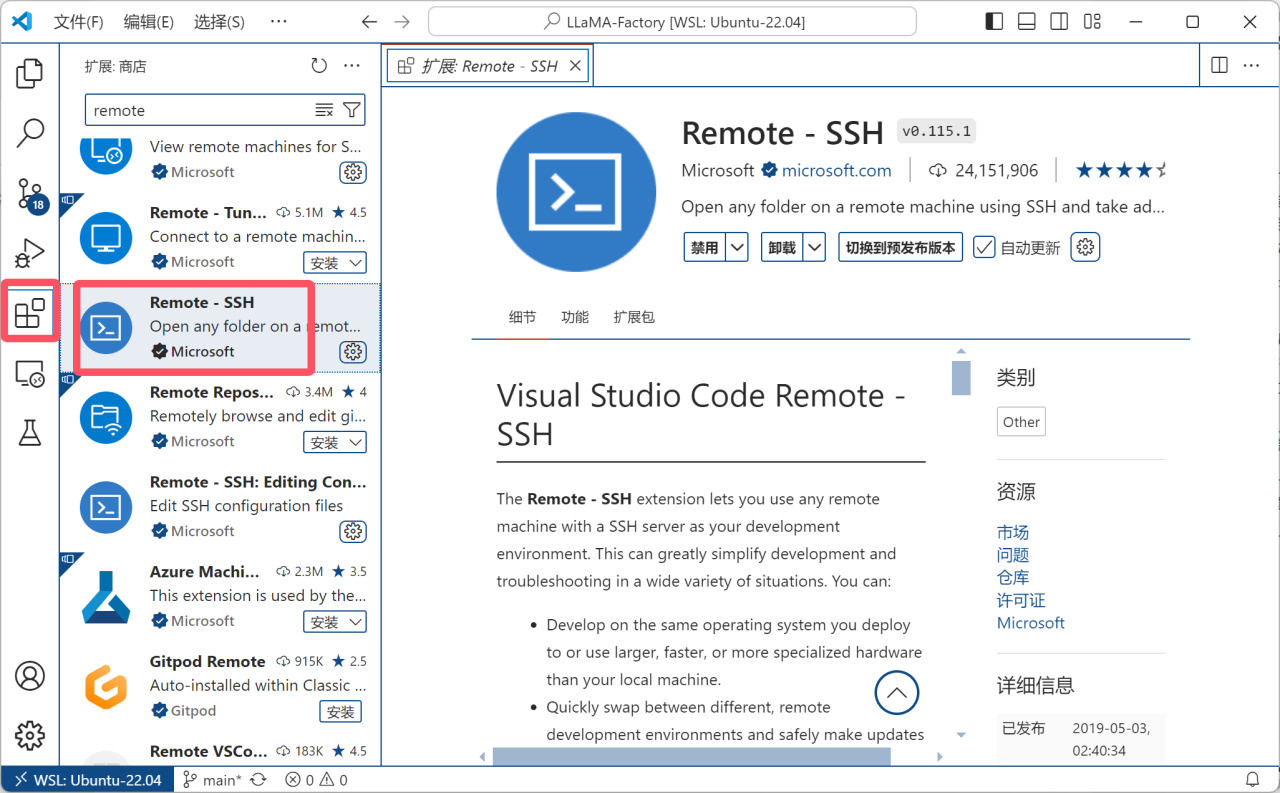Clear the extension search results

[325, 110]
